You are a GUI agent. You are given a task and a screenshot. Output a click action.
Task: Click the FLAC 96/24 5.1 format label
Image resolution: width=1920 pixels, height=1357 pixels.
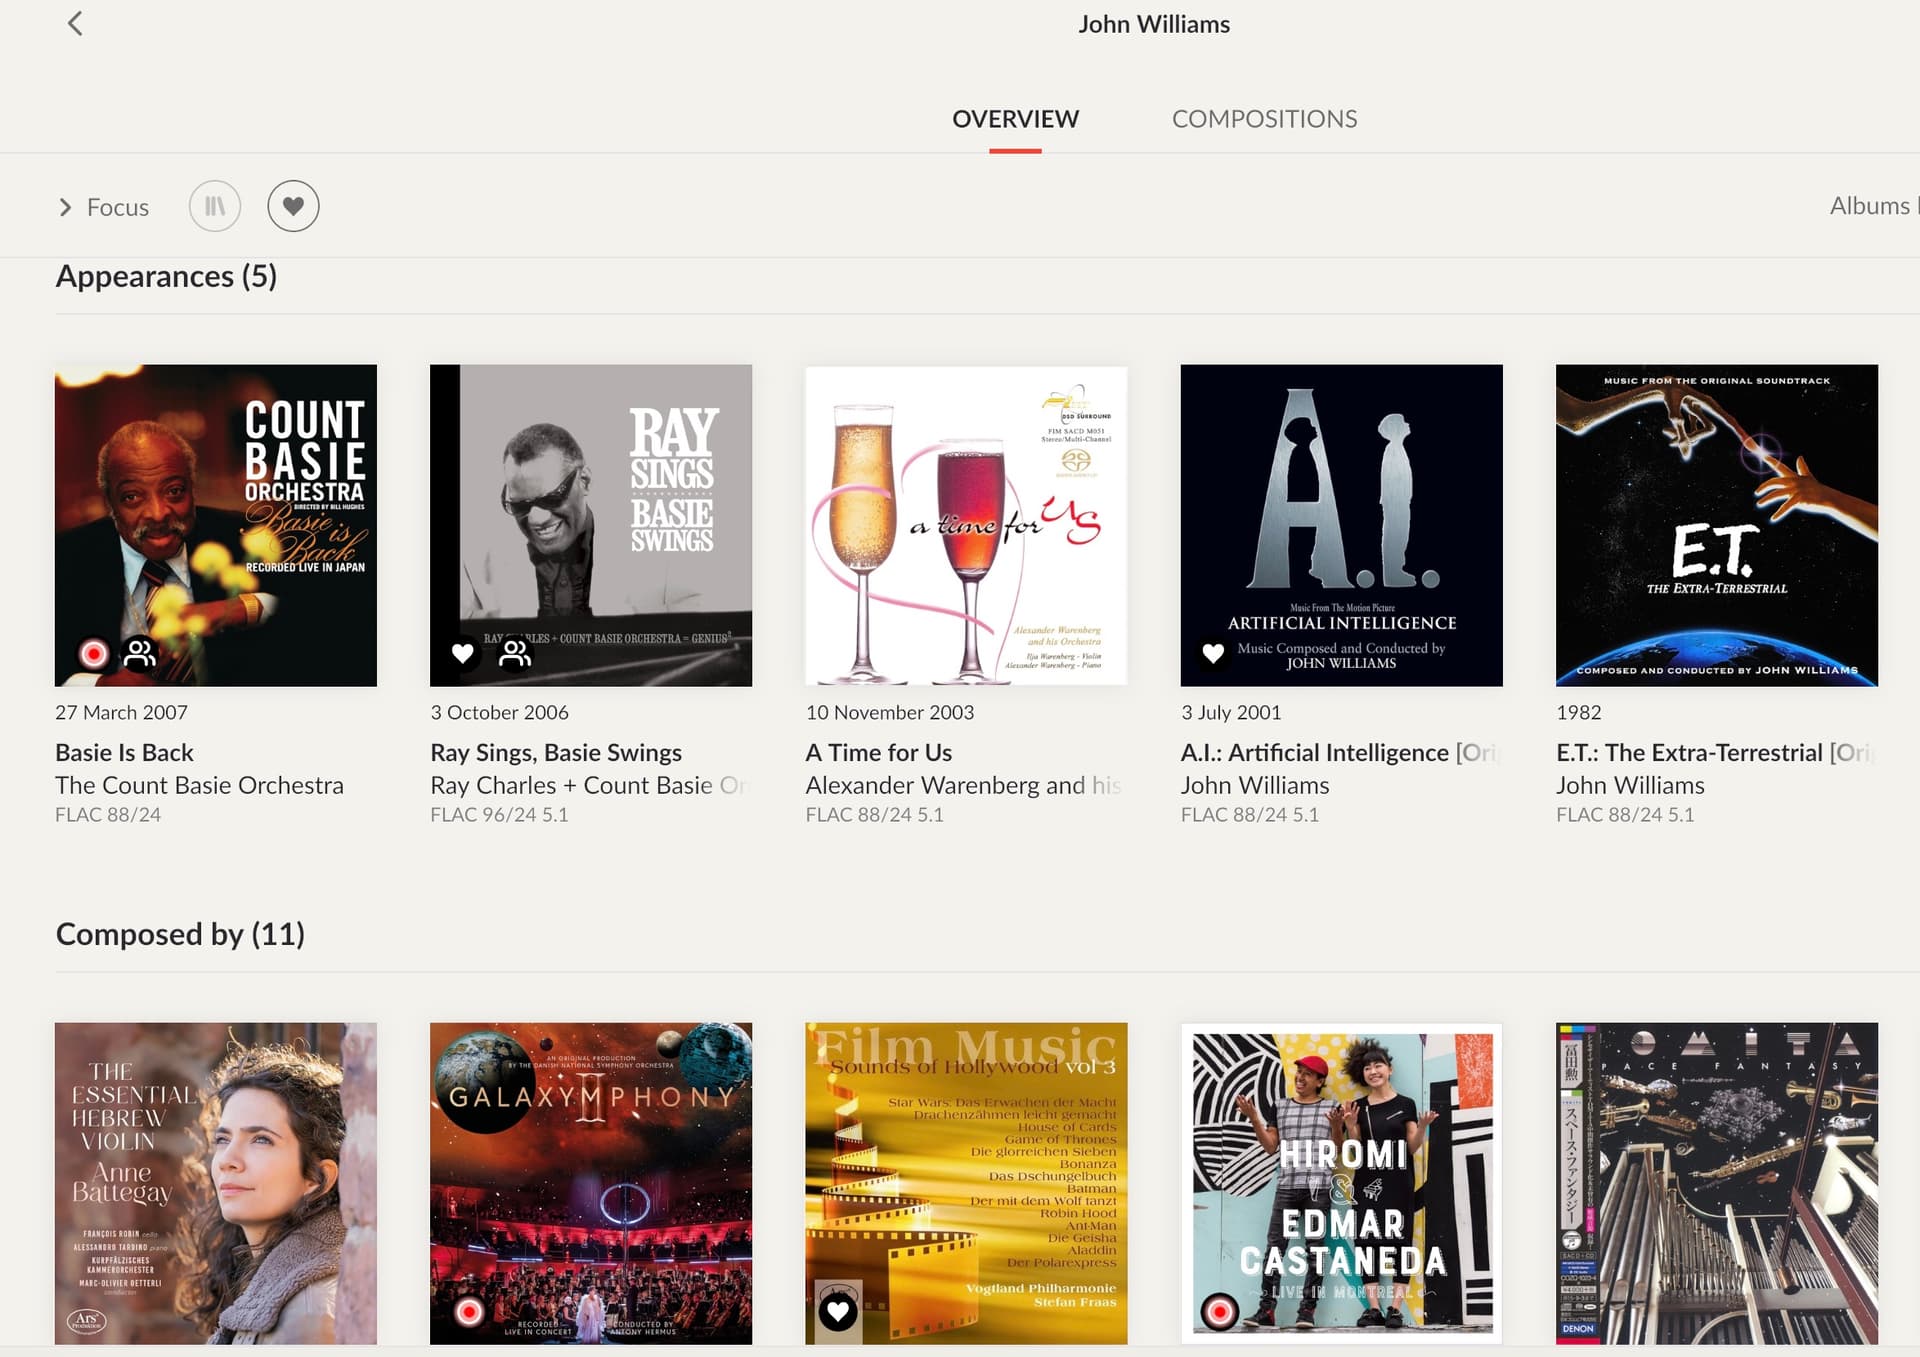[499, 814]
